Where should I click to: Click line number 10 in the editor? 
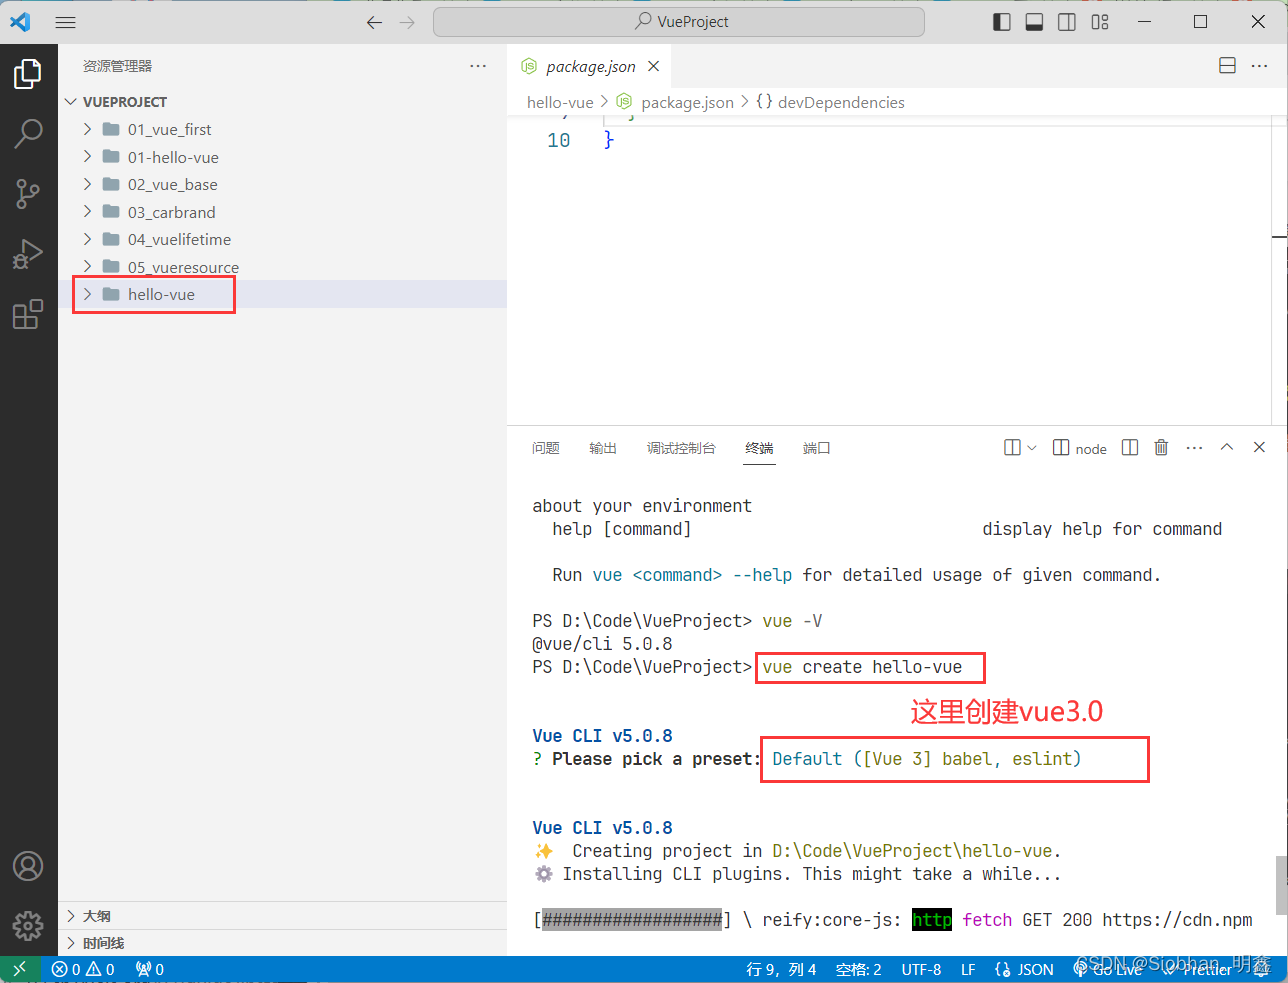pos(558,140)
